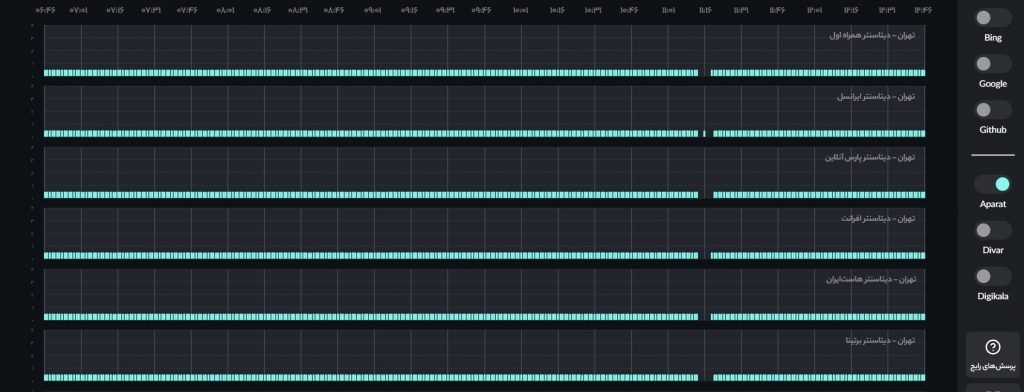Select the تهران - دیتاسنتر پارس آنلاین chart title
The image size is (1024, 392).
pos(870,157)
